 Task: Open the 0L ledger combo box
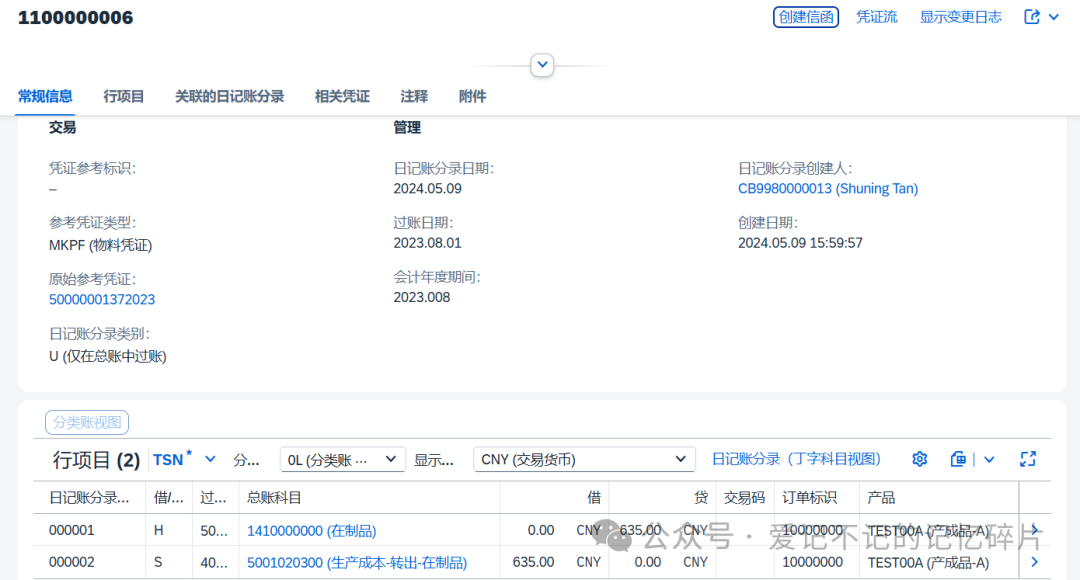click(x=342, y=459)
